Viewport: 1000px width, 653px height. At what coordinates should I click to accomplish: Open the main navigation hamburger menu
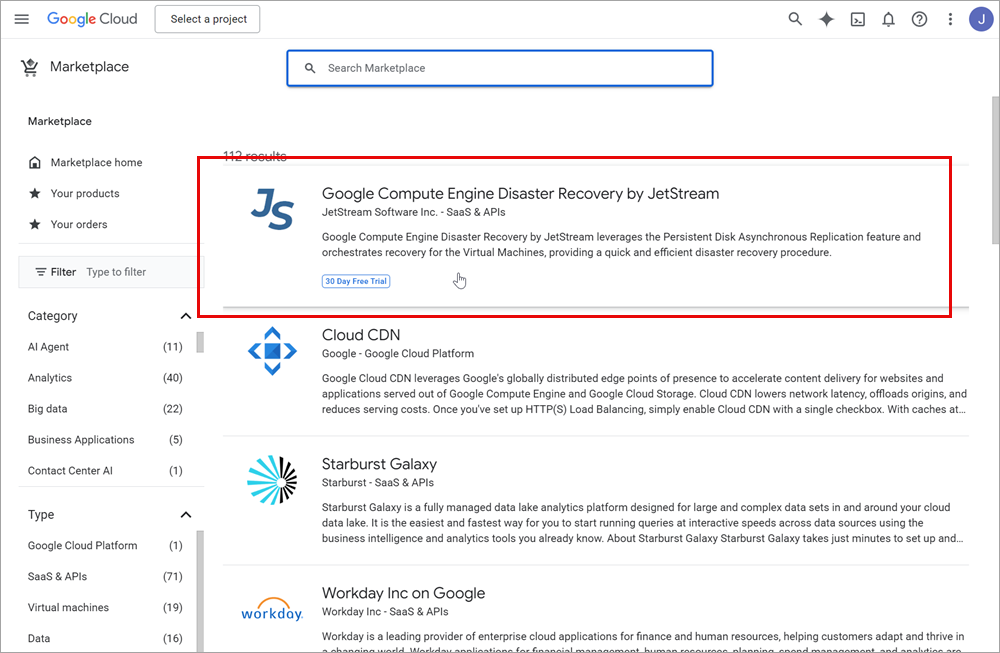click(22, 19)
